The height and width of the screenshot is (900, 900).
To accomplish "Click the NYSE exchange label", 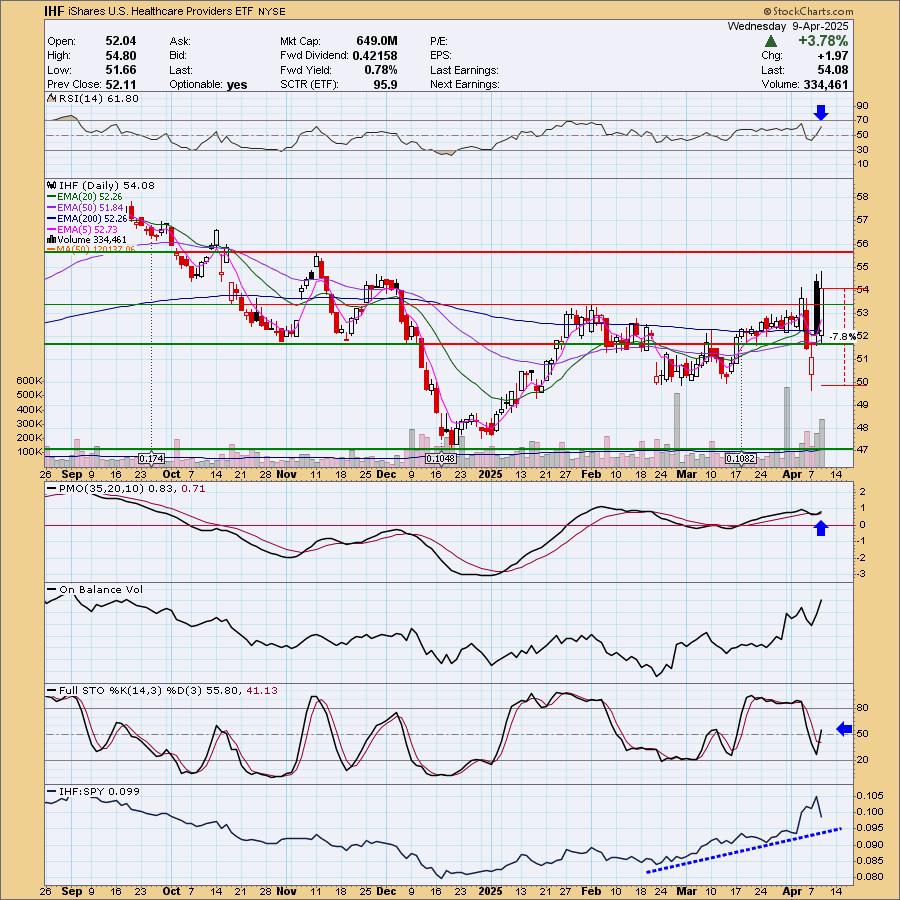I will [x=271, y=11].
